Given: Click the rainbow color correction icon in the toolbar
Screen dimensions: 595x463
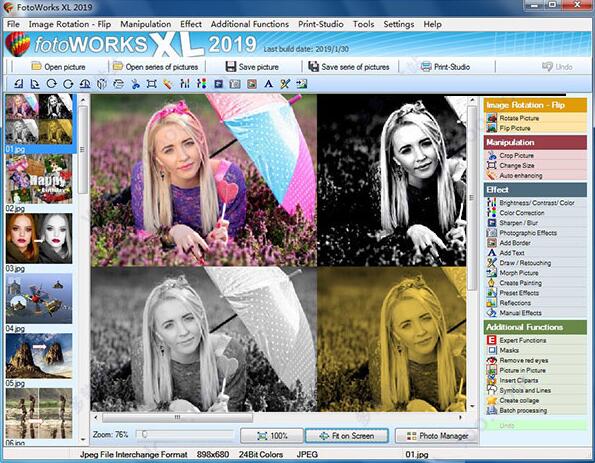Looking at the screenshot, I should tap(201, 83).
